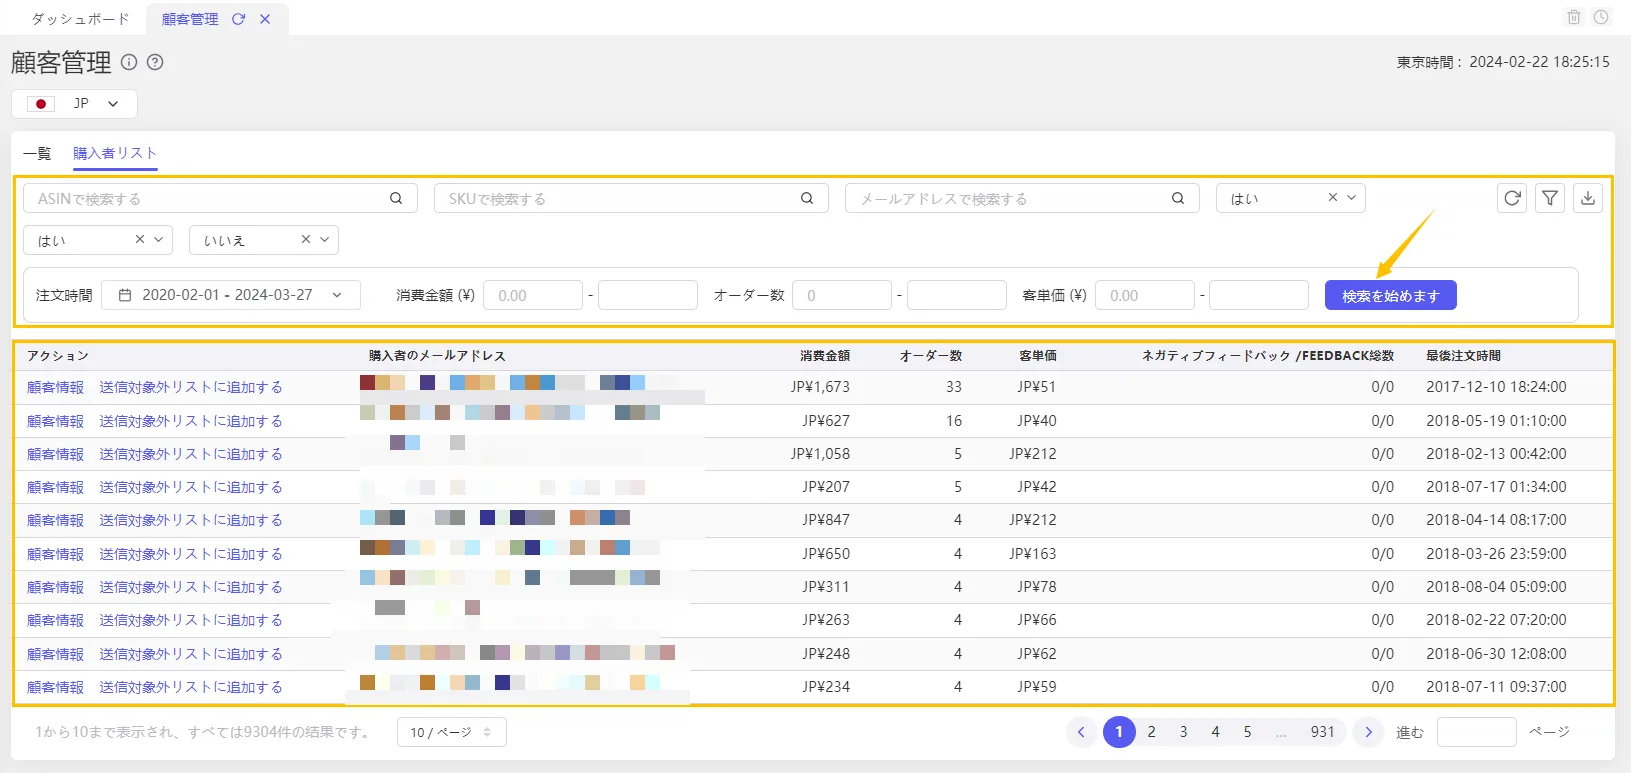Viewport: 1631px width, 773px height.
Task: Close the 顧客管理 tab
Action: (x=265, y=19)
